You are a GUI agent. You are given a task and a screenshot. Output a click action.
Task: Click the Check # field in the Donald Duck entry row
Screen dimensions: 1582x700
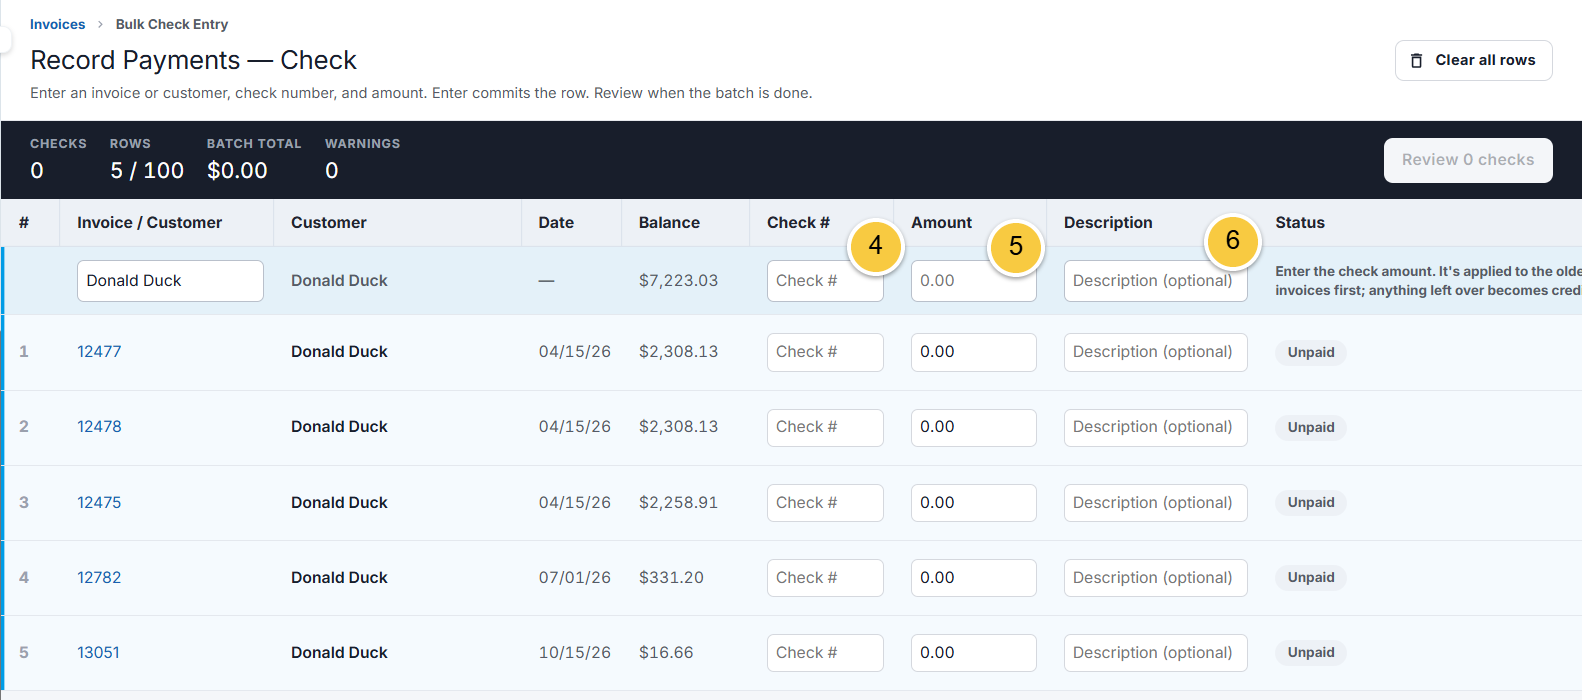click(x=825, y=281)
